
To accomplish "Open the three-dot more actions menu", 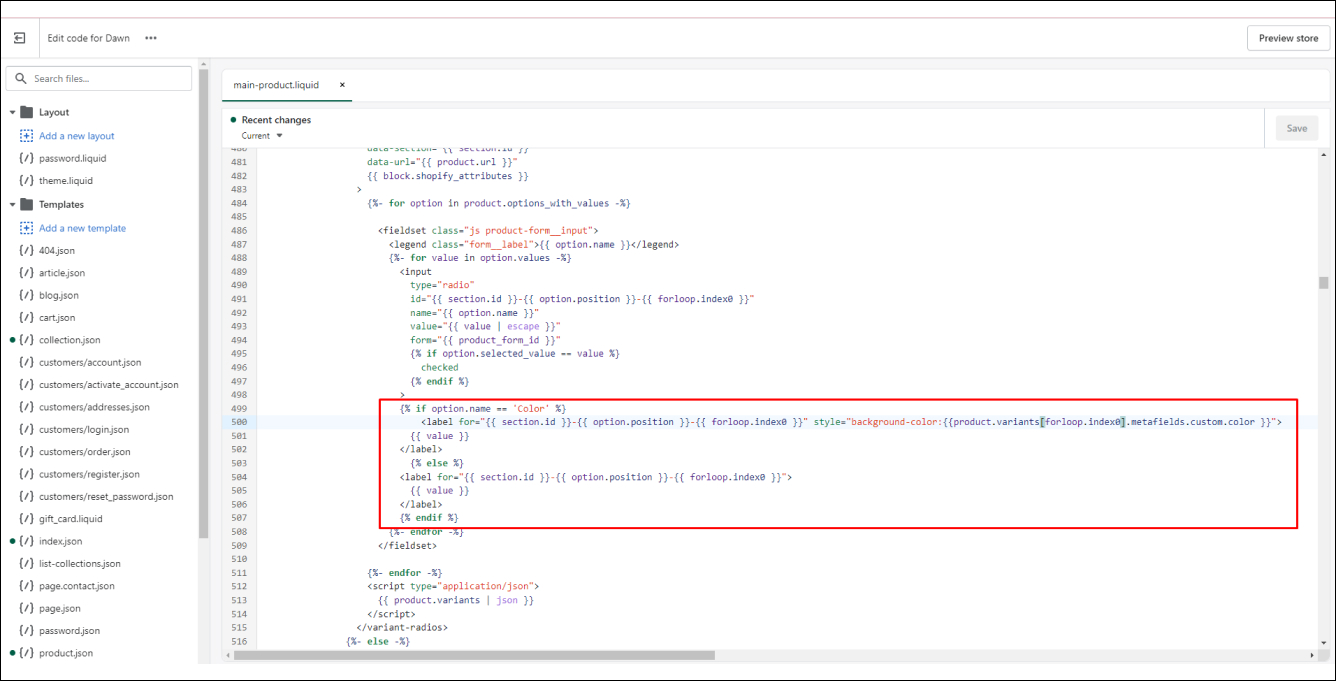I will [151, 38].
